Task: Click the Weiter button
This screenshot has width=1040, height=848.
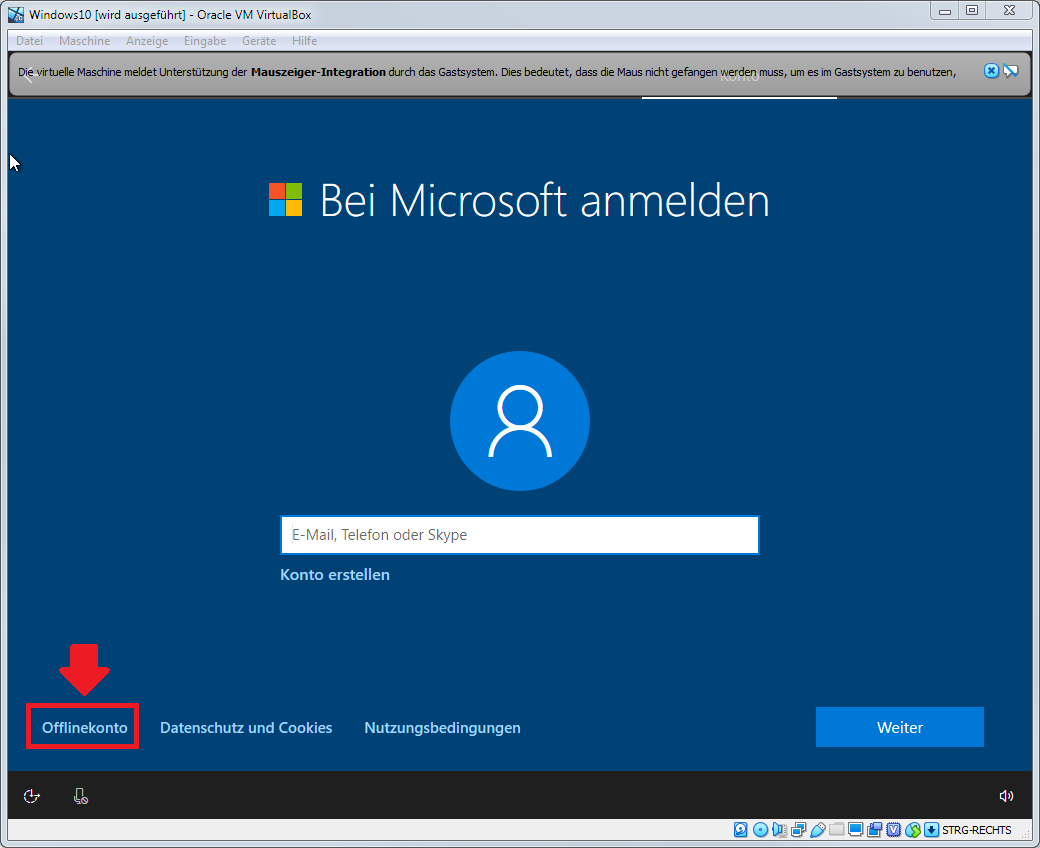Action: [x=898, y=727]
